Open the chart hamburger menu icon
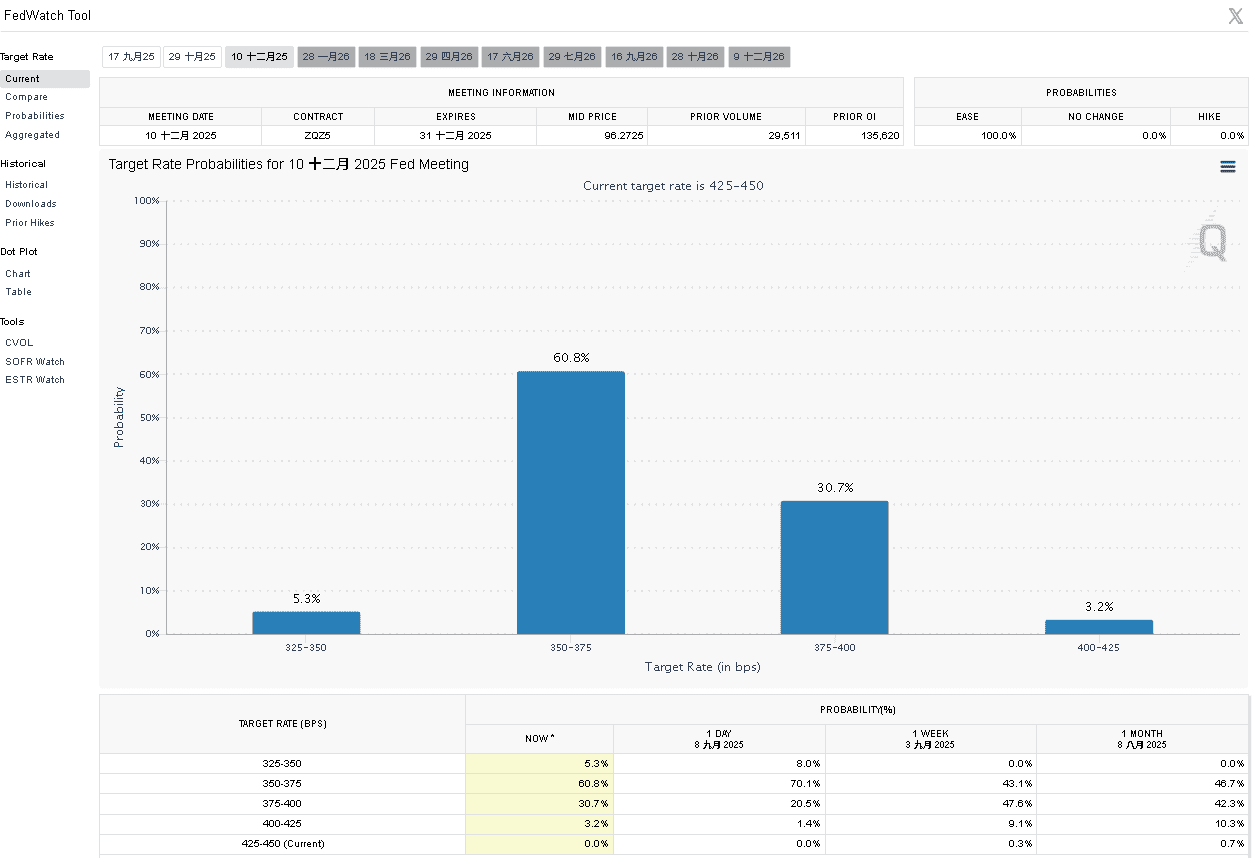1254x858 pixels. coord(1227,167)
